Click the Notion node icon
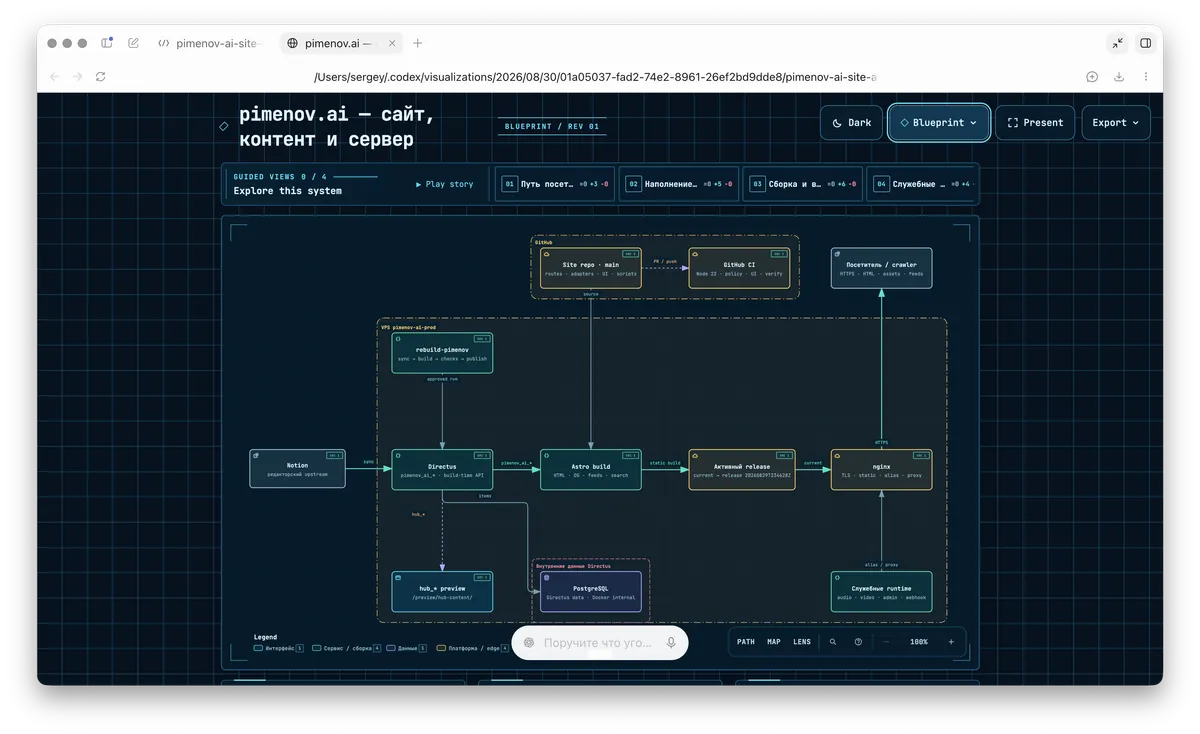1200x734 pixels. click(256, 455)
